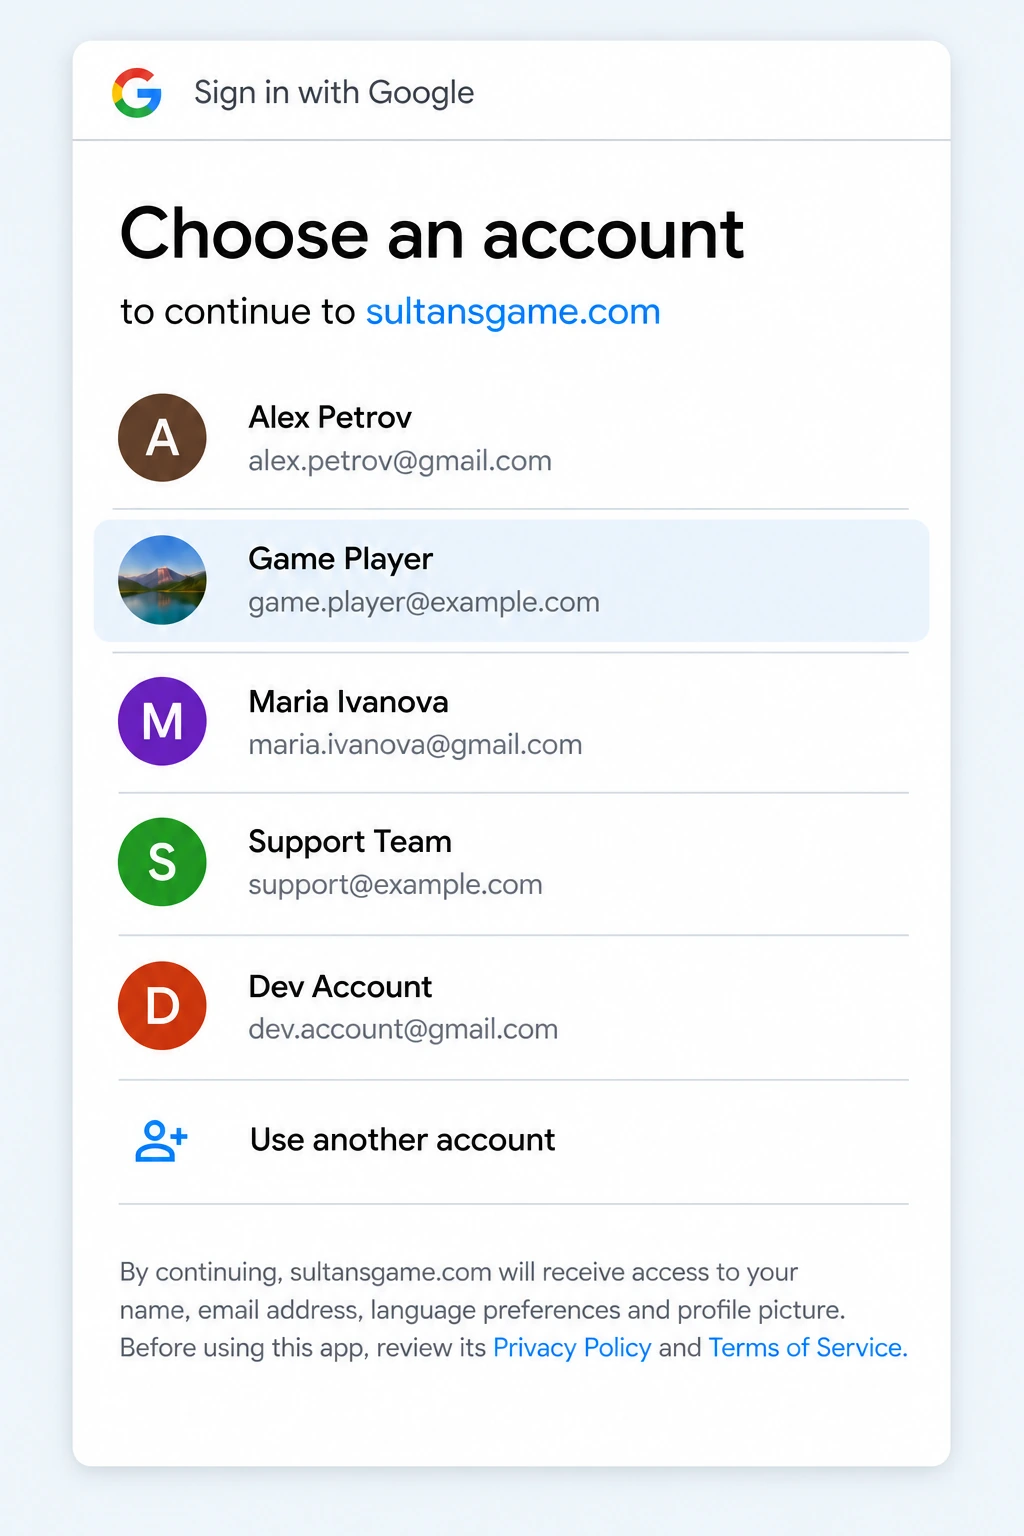The width and height of the screenshot is (1024, 1536).
Task: Open the Privacy Policy link
Action: pyautogui.click(x=572, y=1348)
